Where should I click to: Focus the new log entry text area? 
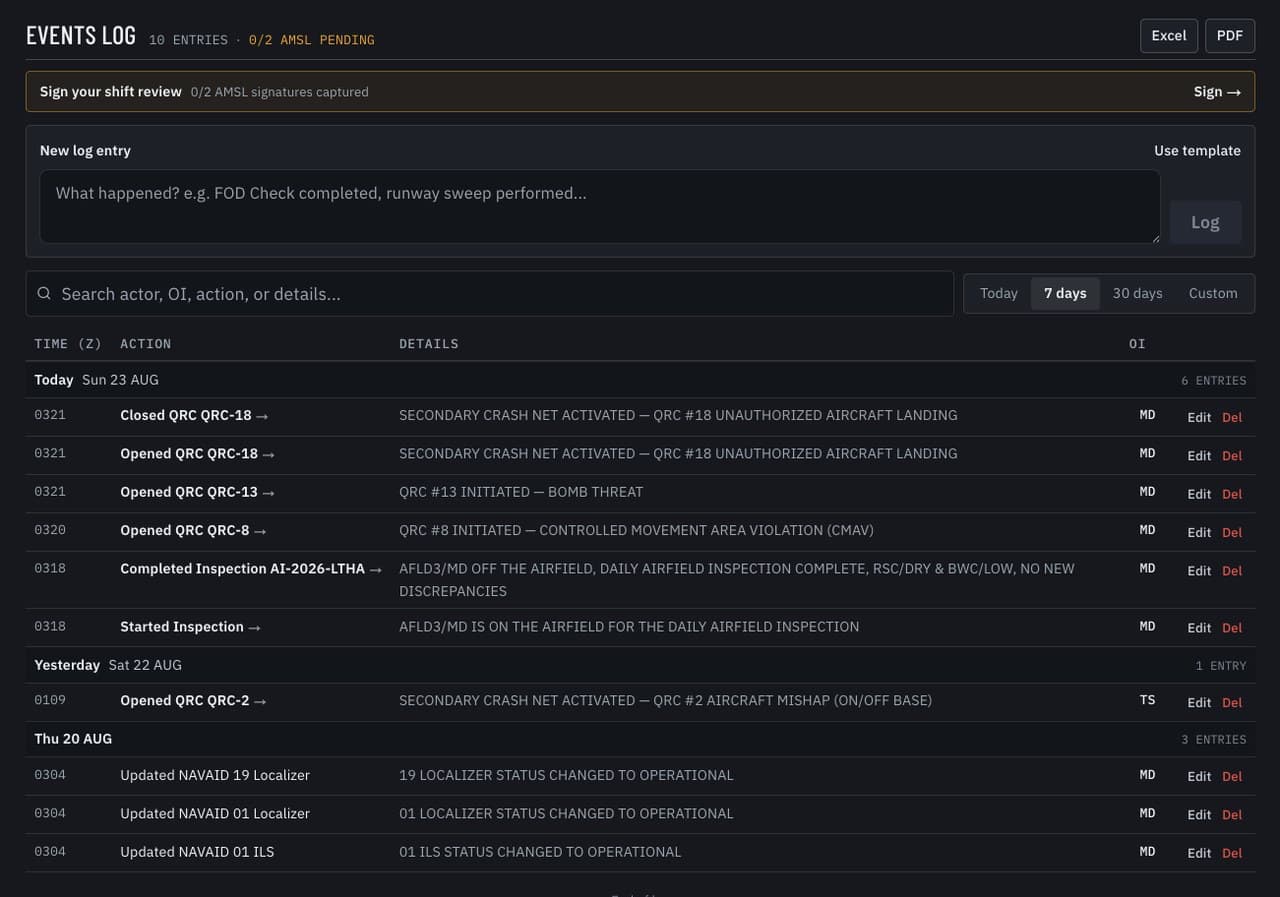tap(599, 206)
